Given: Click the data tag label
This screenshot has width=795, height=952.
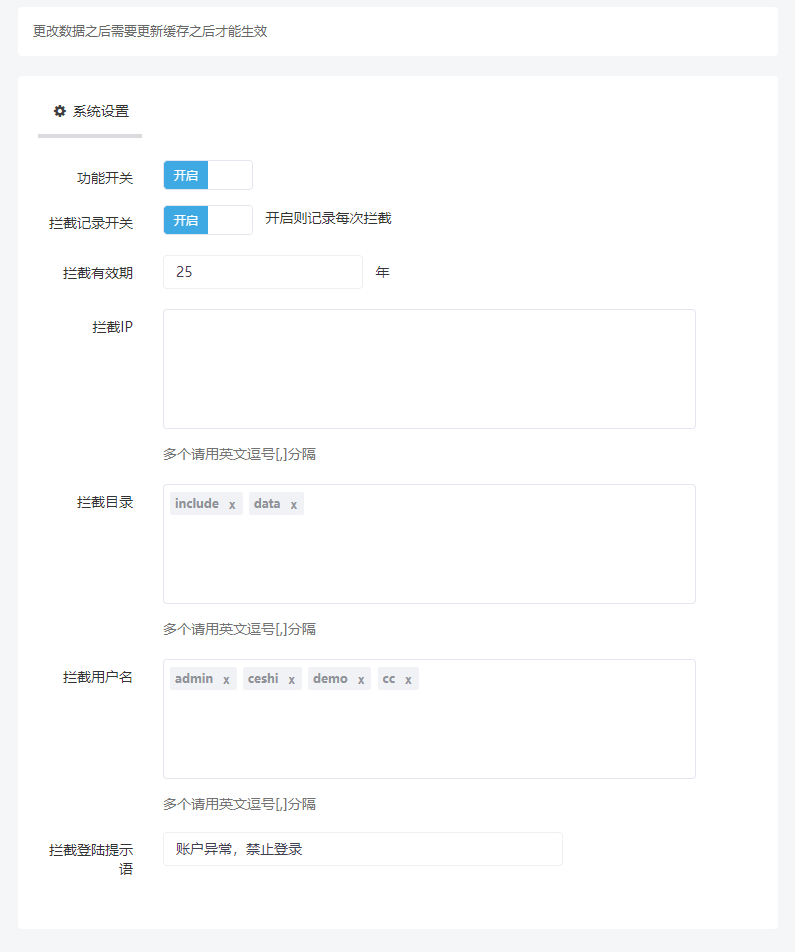Looking at the screenshot, I should point(267,504).
